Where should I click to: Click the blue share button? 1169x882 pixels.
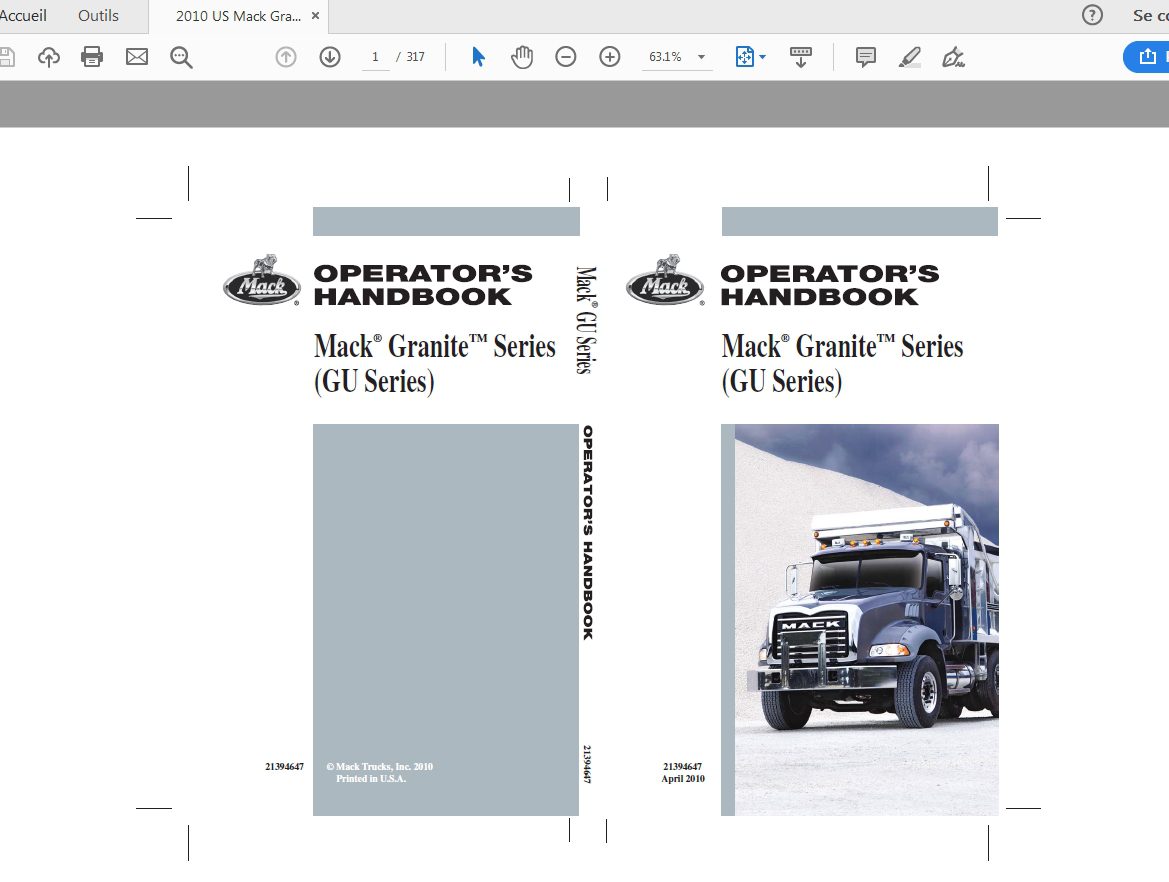pos(1147,57)
